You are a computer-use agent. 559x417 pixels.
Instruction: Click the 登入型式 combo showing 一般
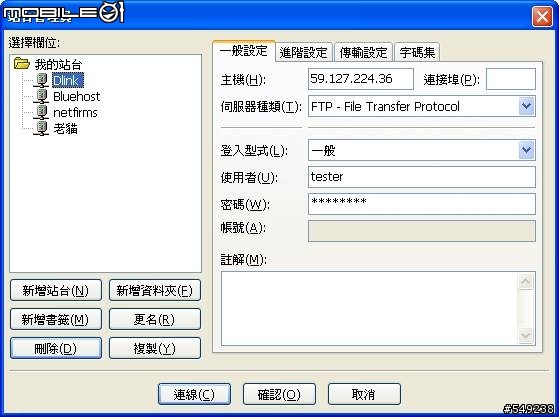pyautogui.click(x=422, y=150)
